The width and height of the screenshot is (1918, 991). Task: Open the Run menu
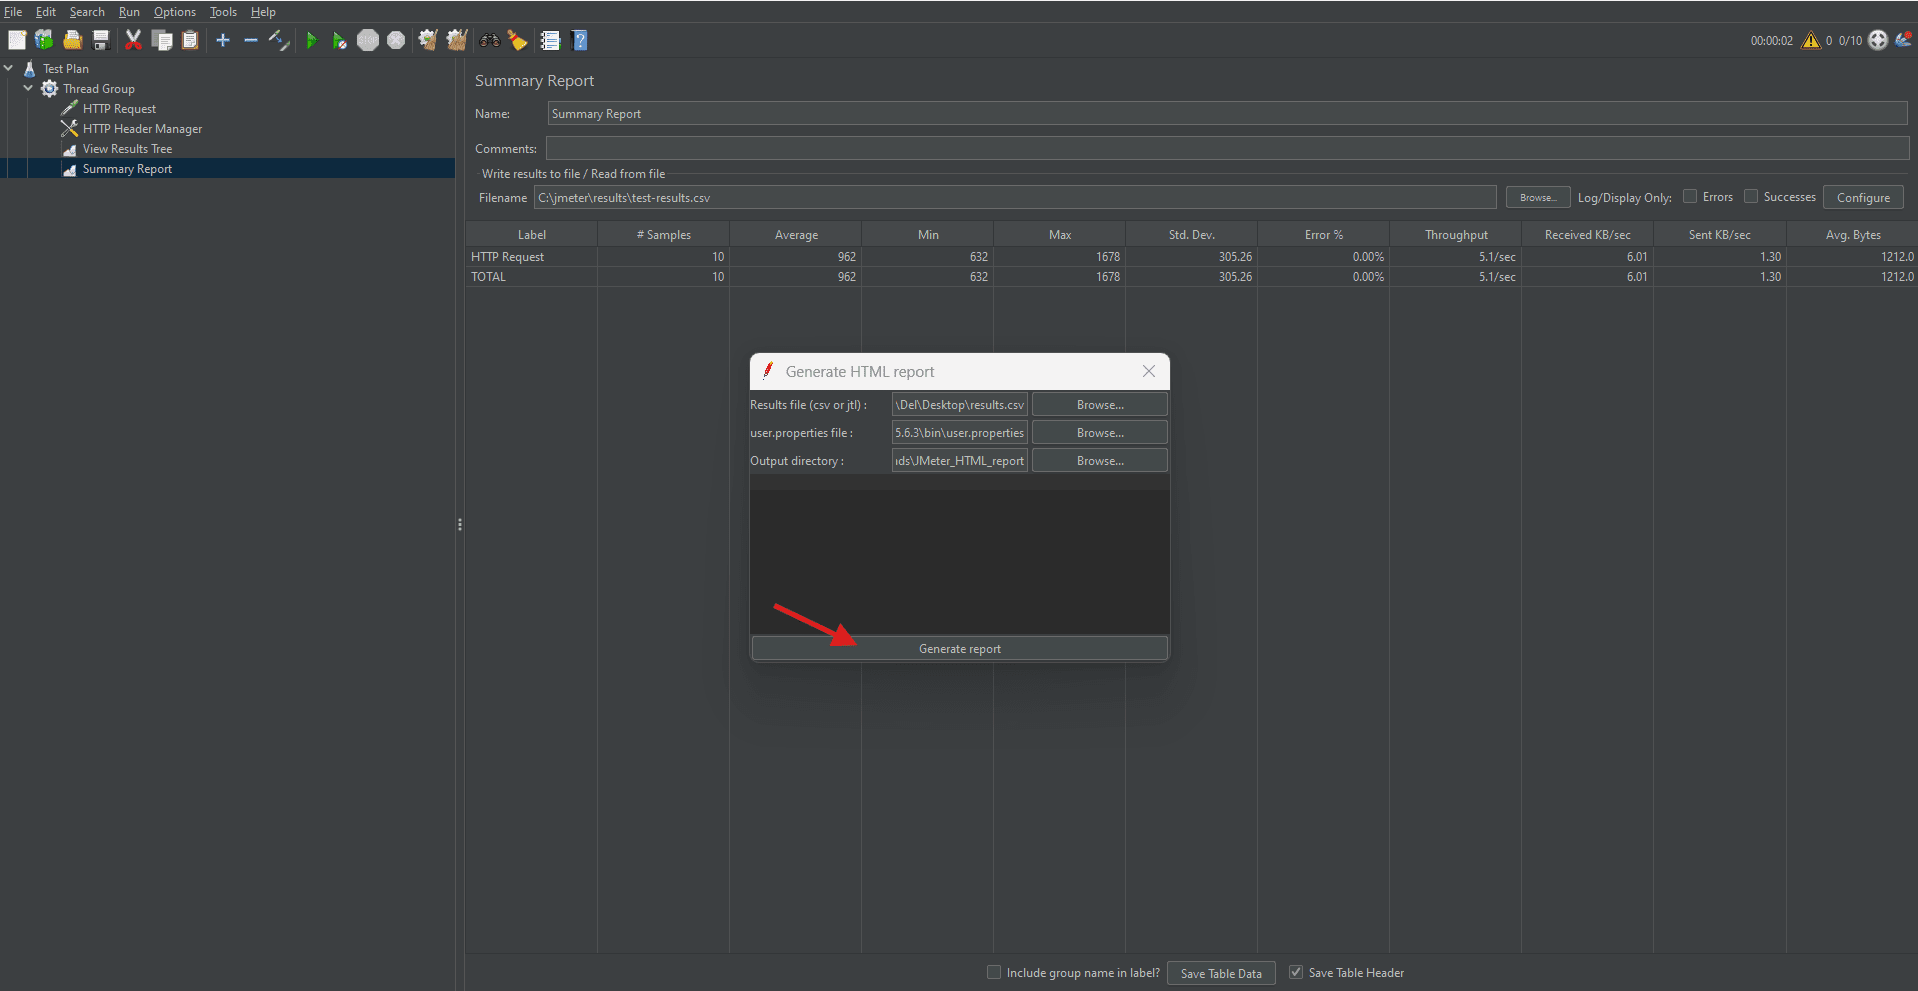(x=128, y=11)
